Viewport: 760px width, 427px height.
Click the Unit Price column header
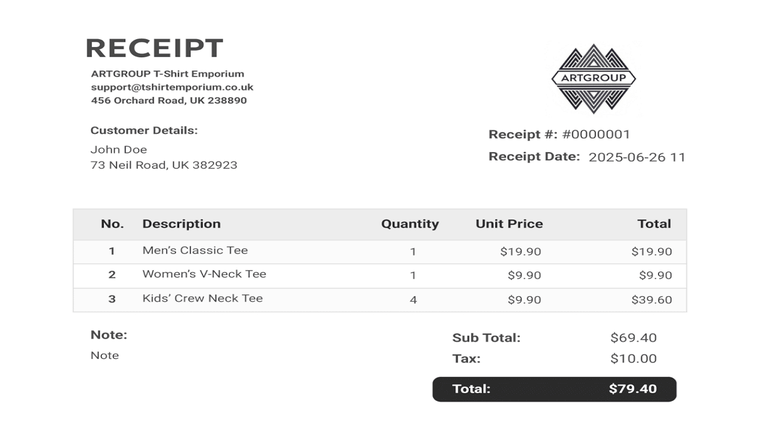(x=509, y=224)
